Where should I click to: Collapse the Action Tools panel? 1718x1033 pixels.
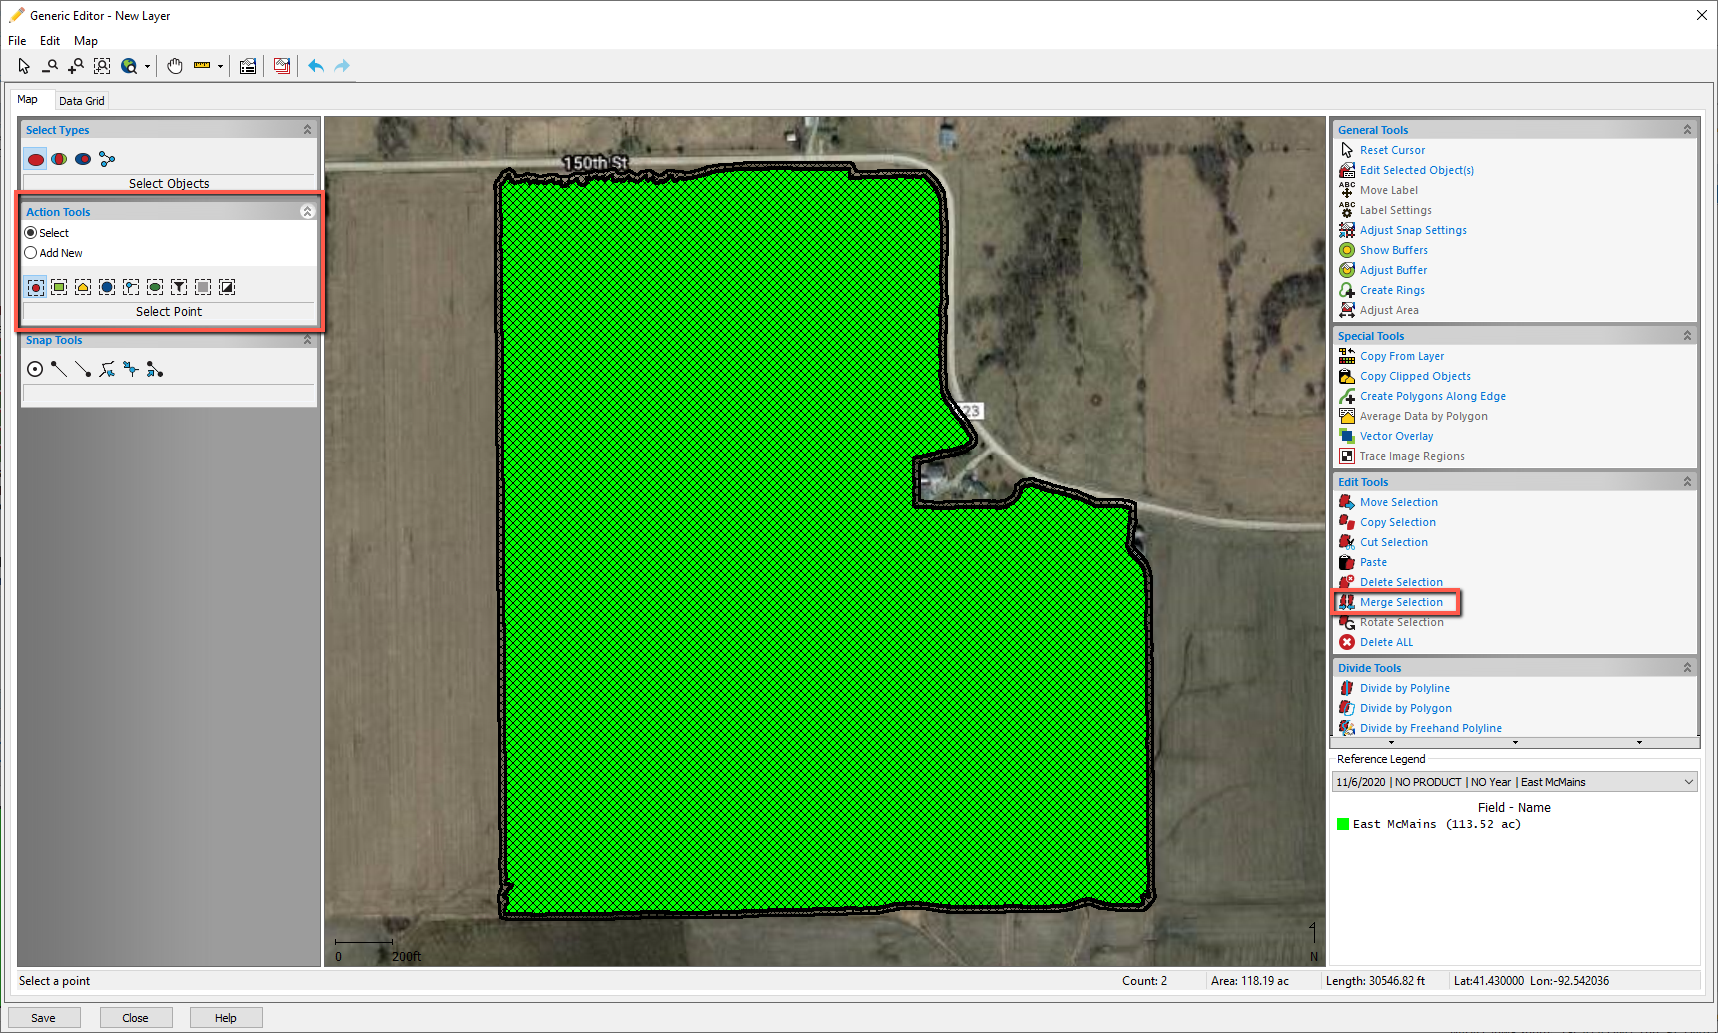point(307,212)
